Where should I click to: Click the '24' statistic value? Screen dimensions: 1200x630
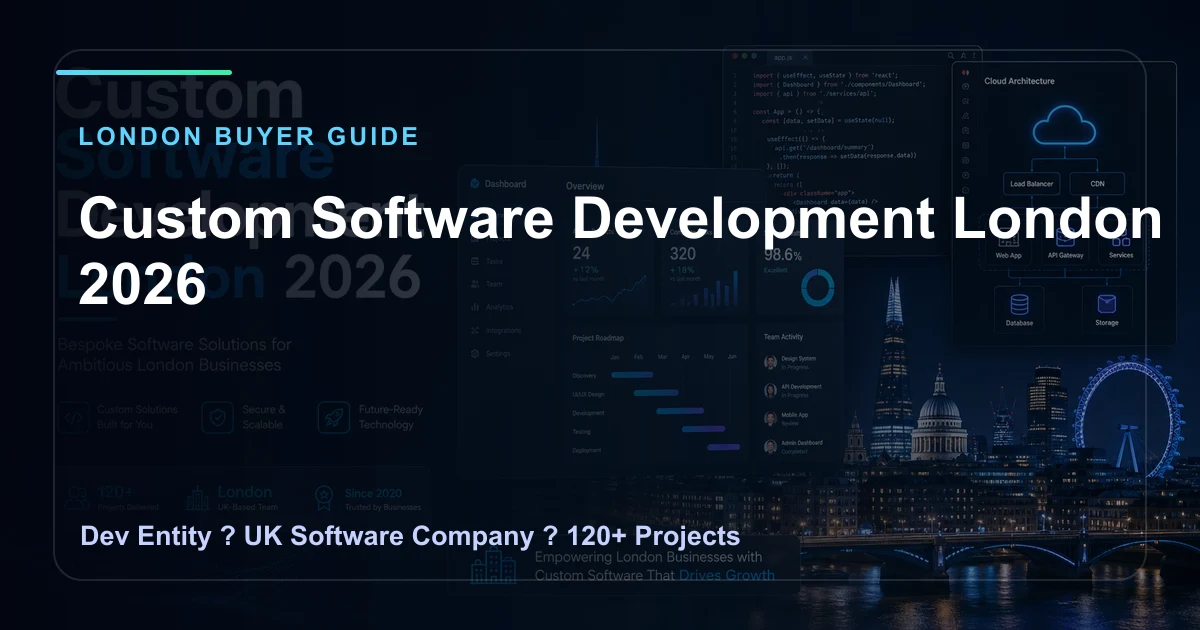pyautogui.click(x=581, y=254)
